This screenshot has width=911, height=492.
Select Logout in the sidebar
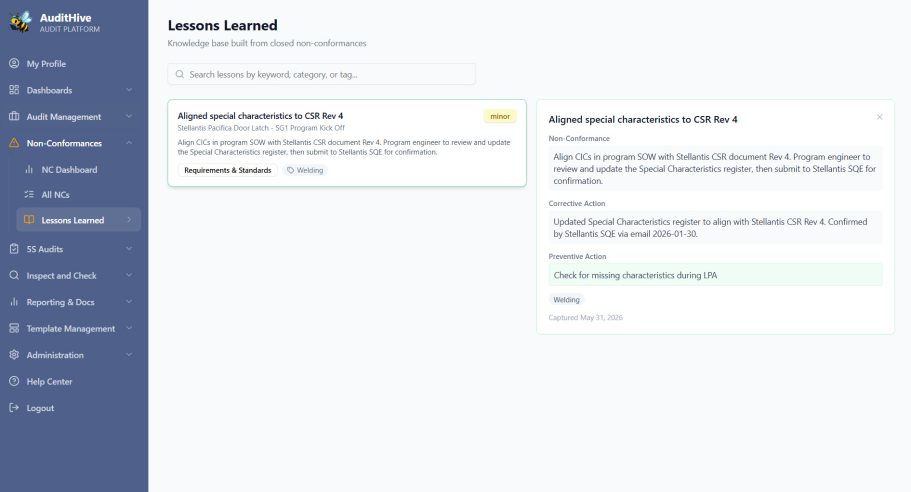pyautogui.click(x=74, y=408)
